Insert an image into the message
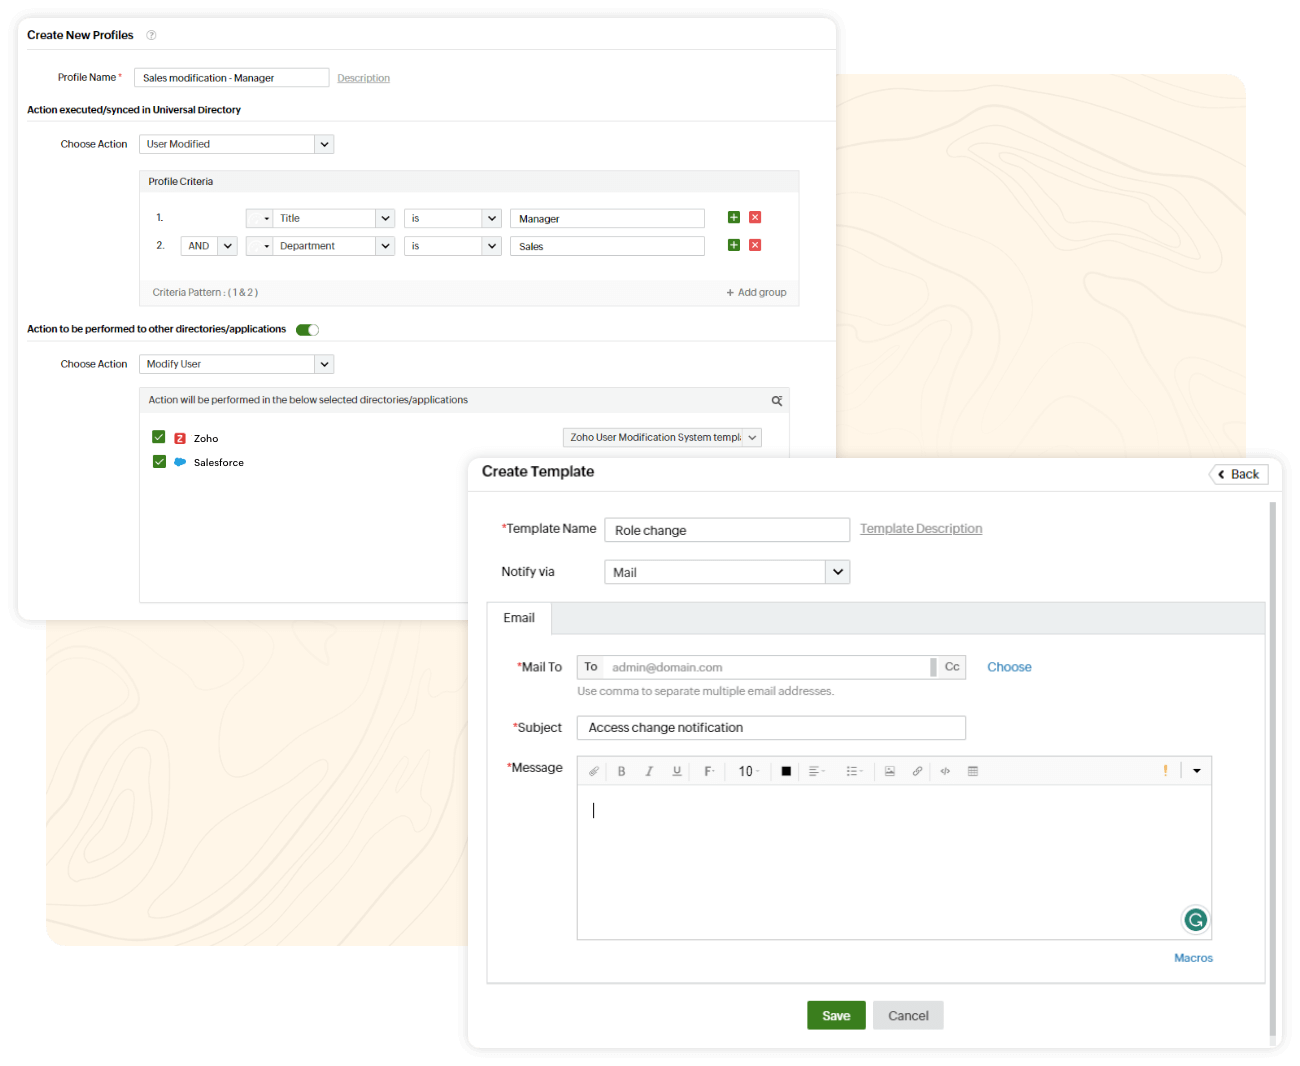This screenshot has width=1300, height=1066. coord(889,770)
